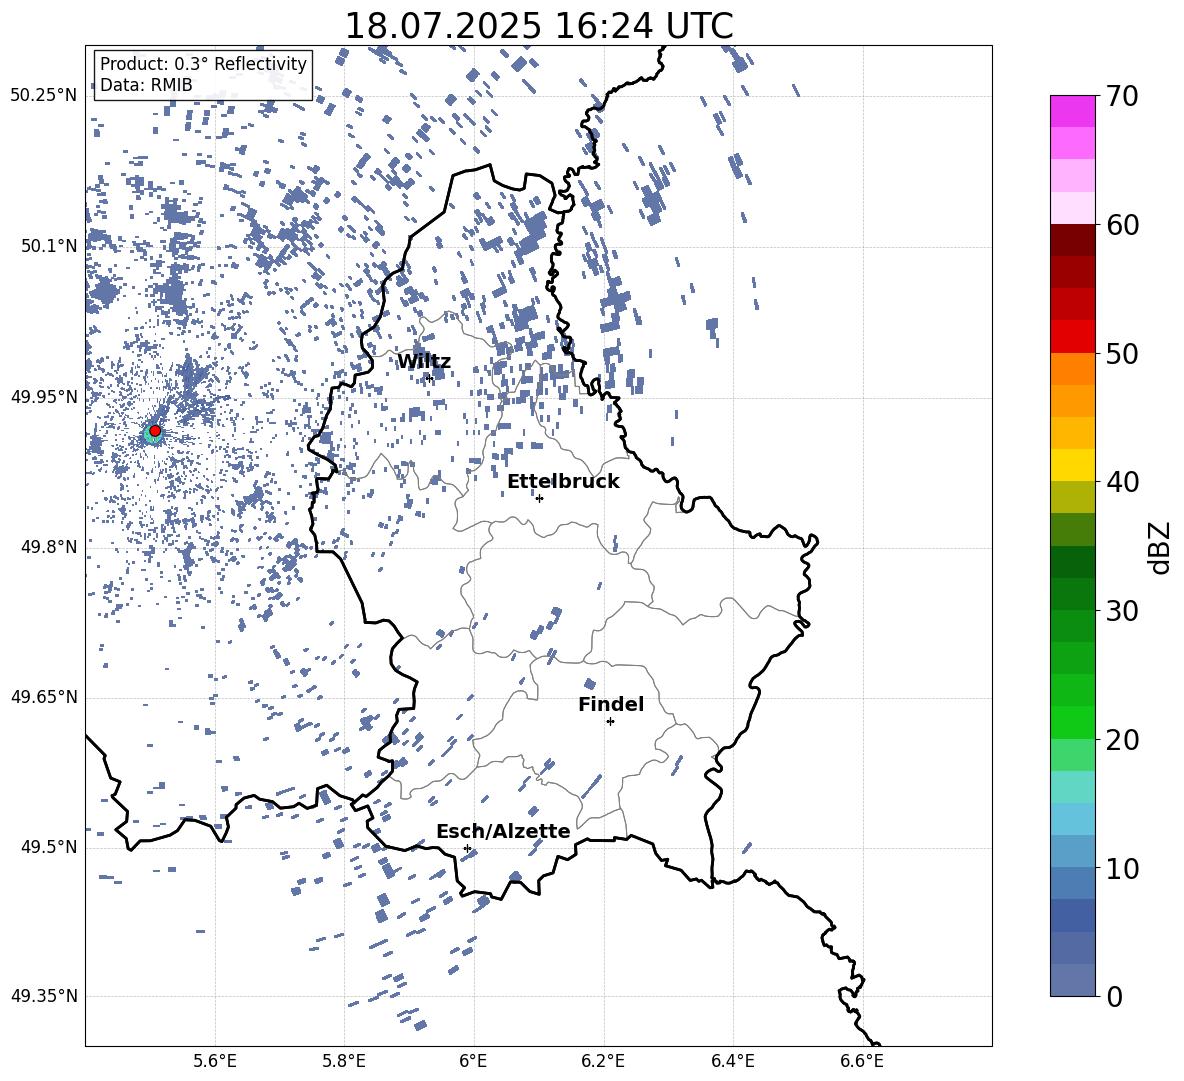Image resolution: width=1184 pixels, height=1081 pixels.
Task: Click the 40 colorbar tick label
Action: click(1121, 482)
